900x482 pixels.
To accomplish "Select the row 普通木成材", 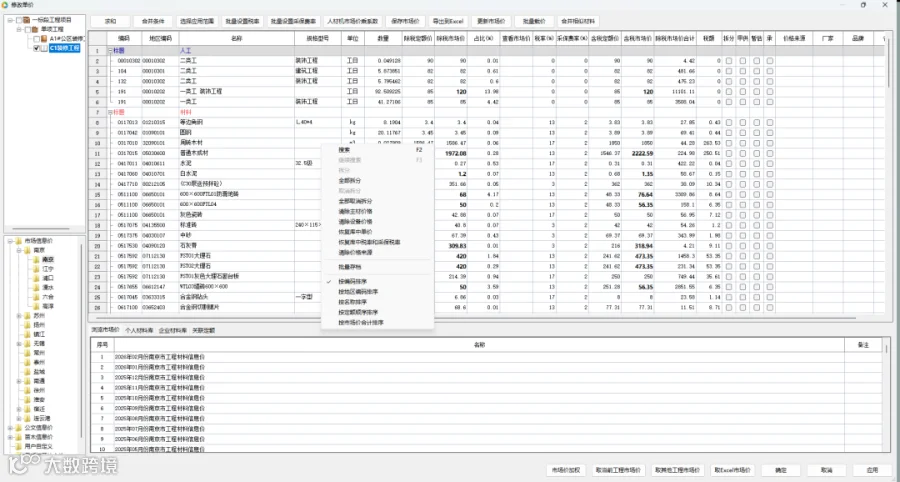I will click(487, 153).
